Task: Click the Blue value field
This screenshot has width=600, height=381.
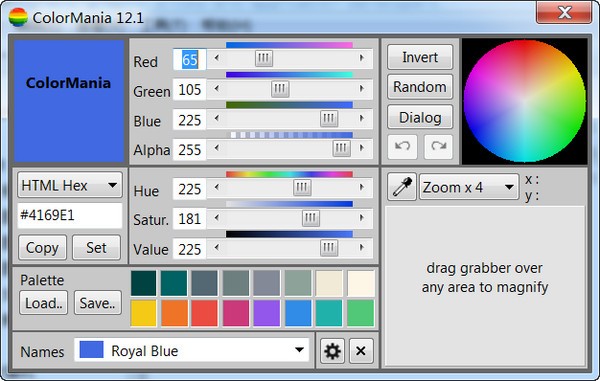Action: click(189, 120)
